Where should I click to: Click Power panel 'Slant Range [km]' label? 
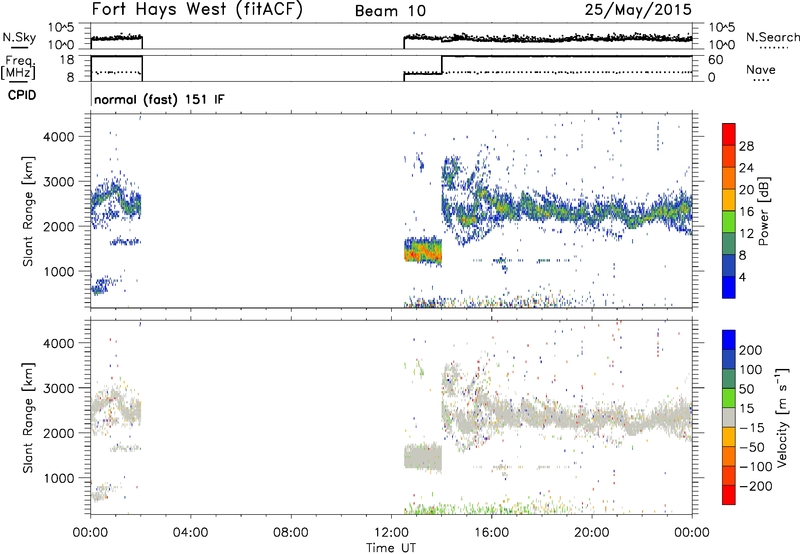(28, 211)
